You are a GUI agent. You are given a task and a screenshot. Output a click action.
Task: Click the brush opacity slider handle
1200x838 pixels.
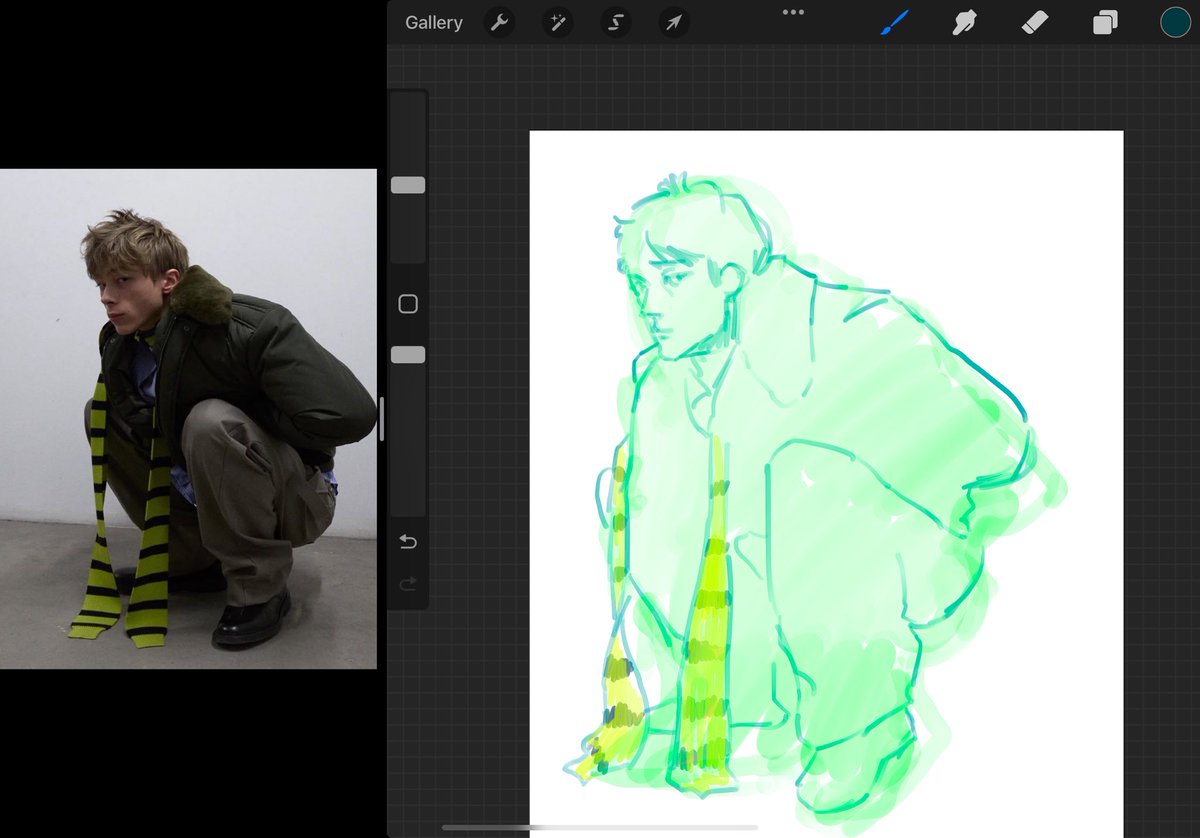point(408,355)
